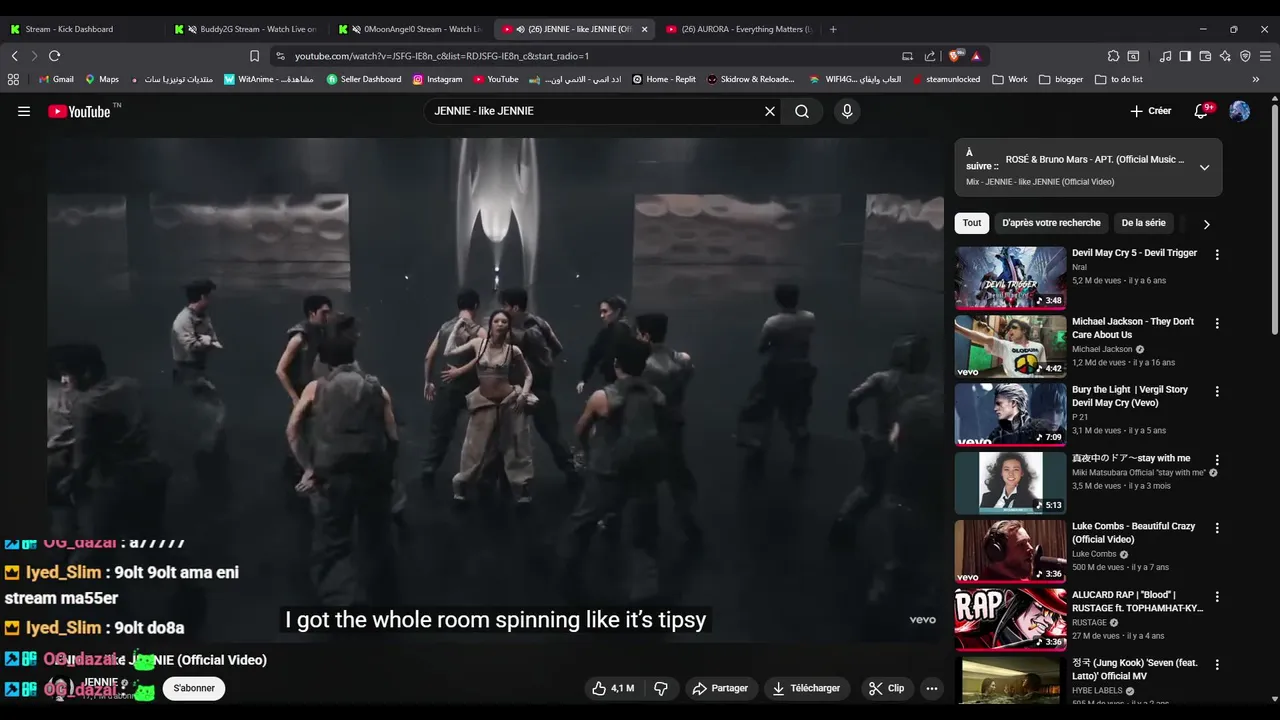Click the S'abonner button
The image size is (1280, 720).
point(194,688)
